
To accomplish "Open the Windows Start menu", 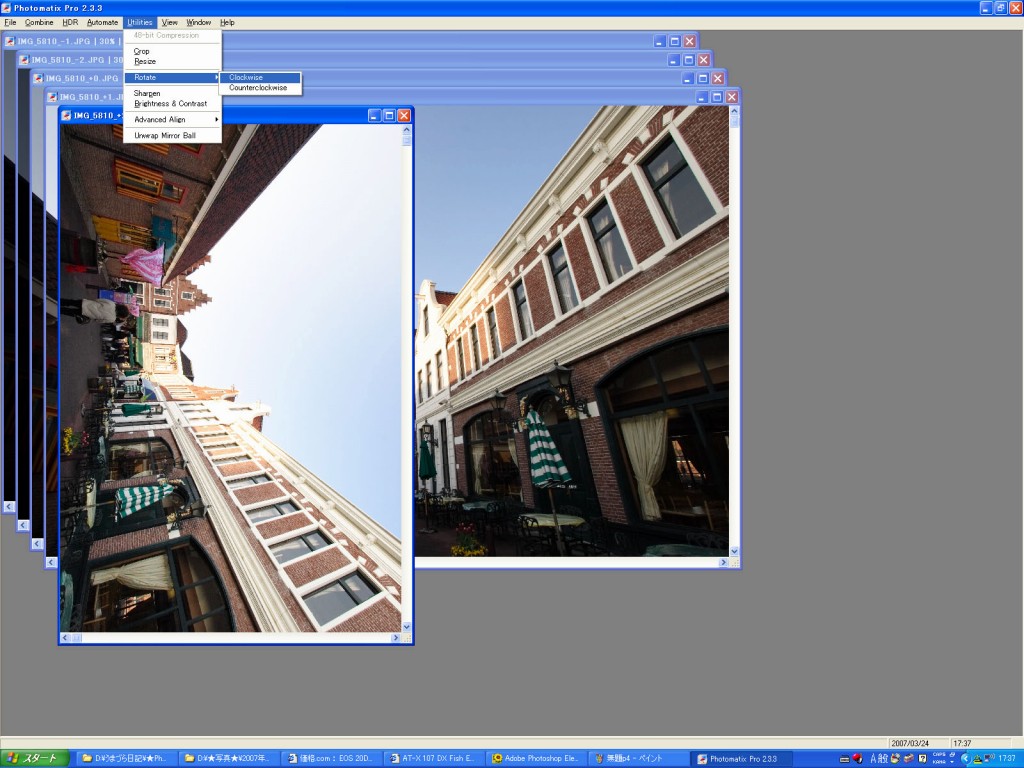I will tap(34, 758).
